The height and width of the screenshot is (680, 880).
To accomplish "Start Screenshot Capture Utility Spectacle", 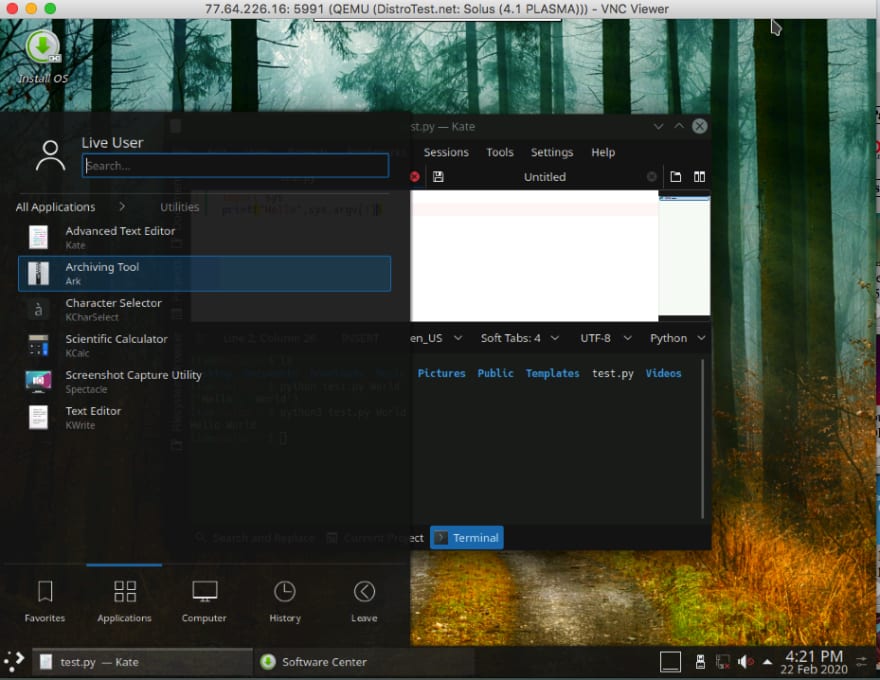I will (204, 382).
